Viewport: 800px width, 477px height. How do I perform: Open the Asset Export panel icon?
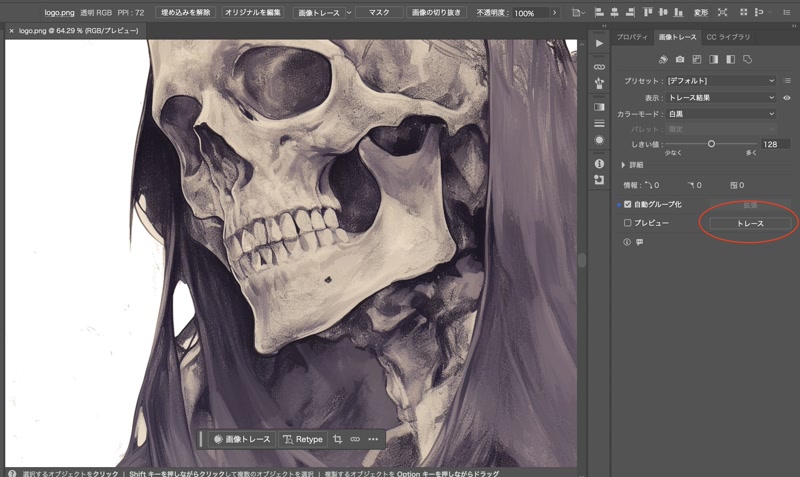pyautogui.click(x=599, y=180)
